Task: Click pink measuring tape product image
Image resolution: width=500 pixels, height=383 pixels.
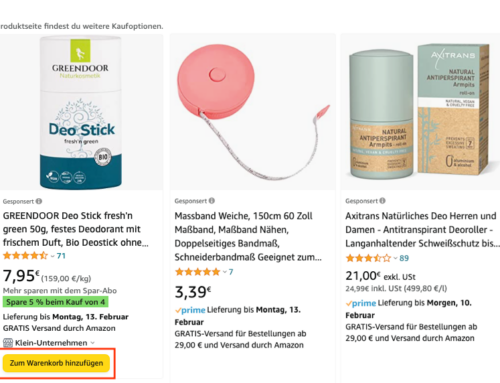Action: pyautogui.click(x=253, y=112)
